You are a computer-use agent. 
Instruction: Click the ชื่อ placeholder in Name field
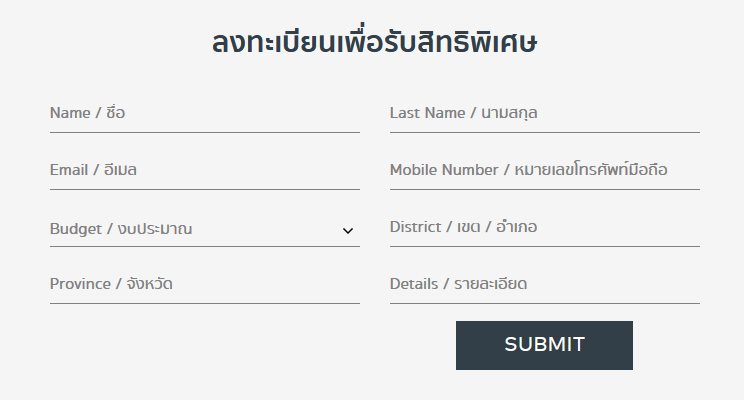pos(115,112)
